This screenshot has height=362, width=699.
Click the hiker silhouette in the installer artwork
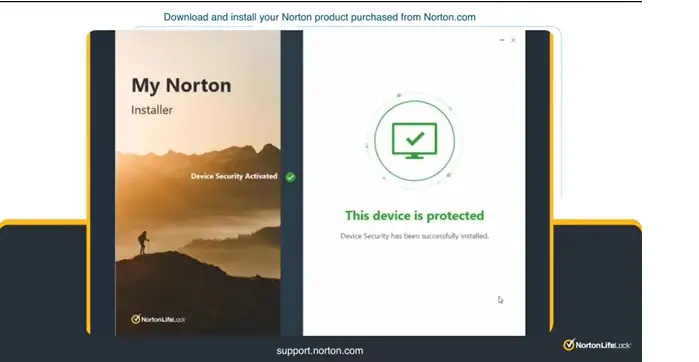click(x=144, y=243)
